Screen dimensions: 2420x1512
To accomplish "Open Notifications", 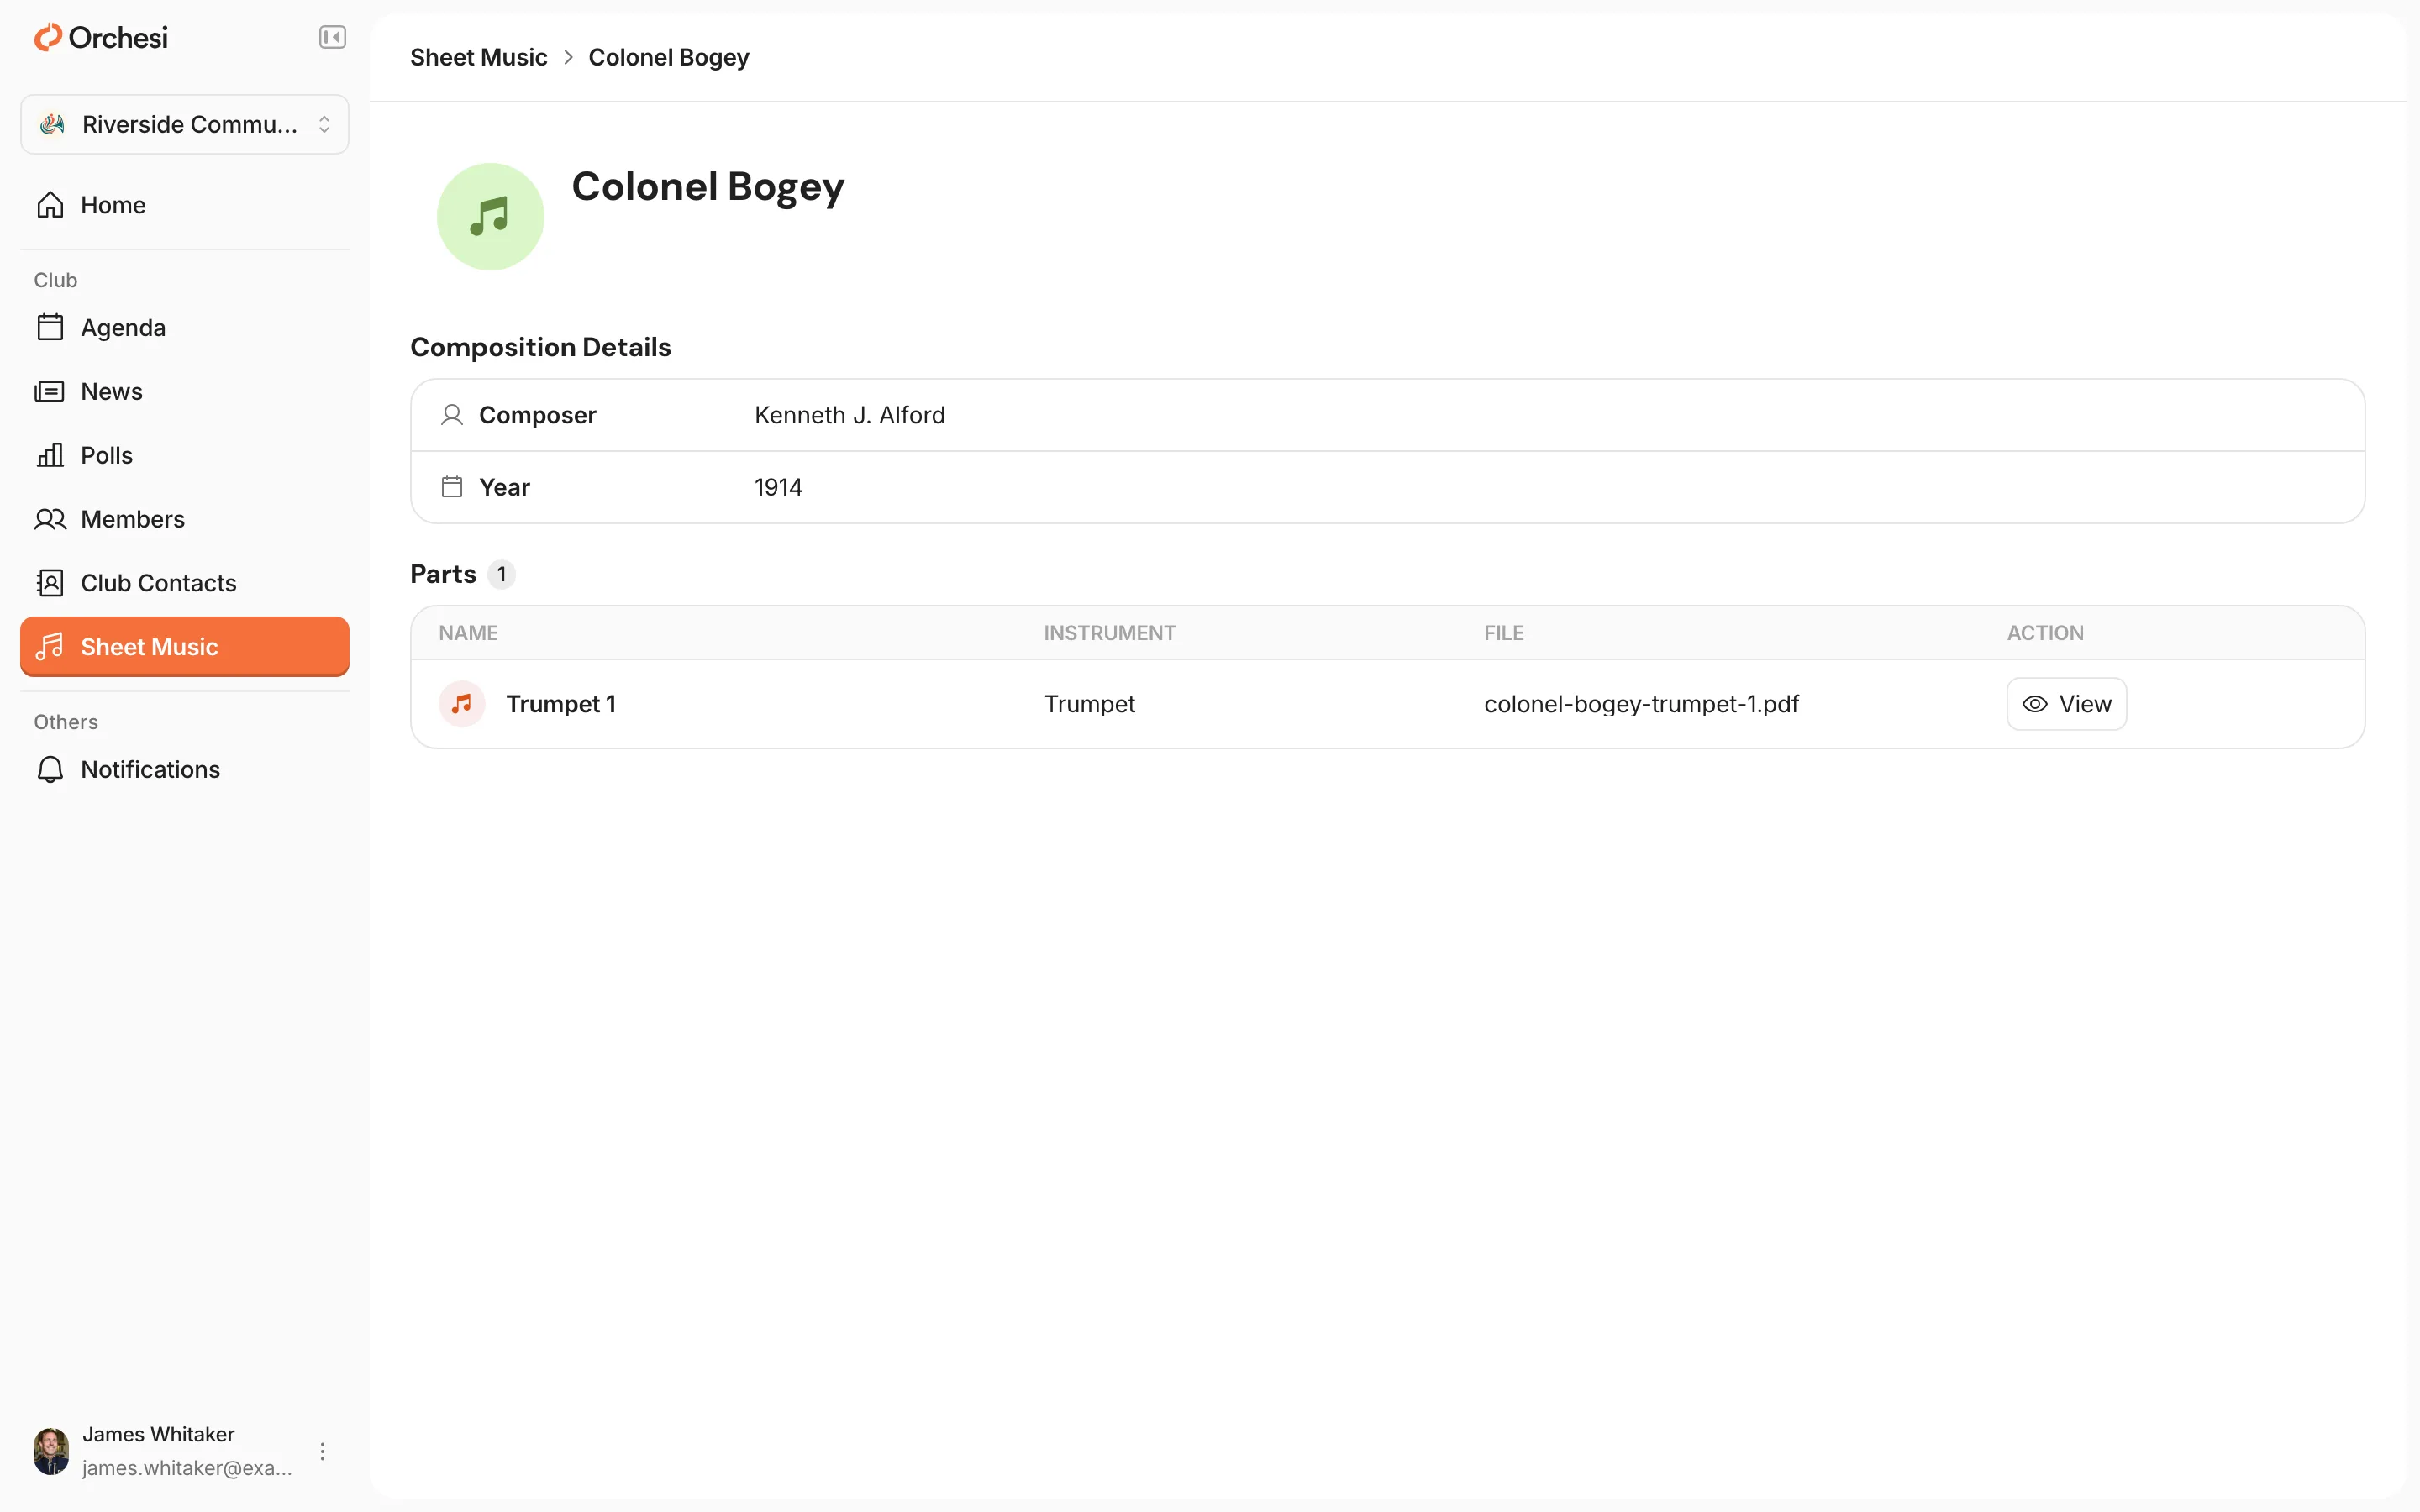I will click(x=185, y=769).
